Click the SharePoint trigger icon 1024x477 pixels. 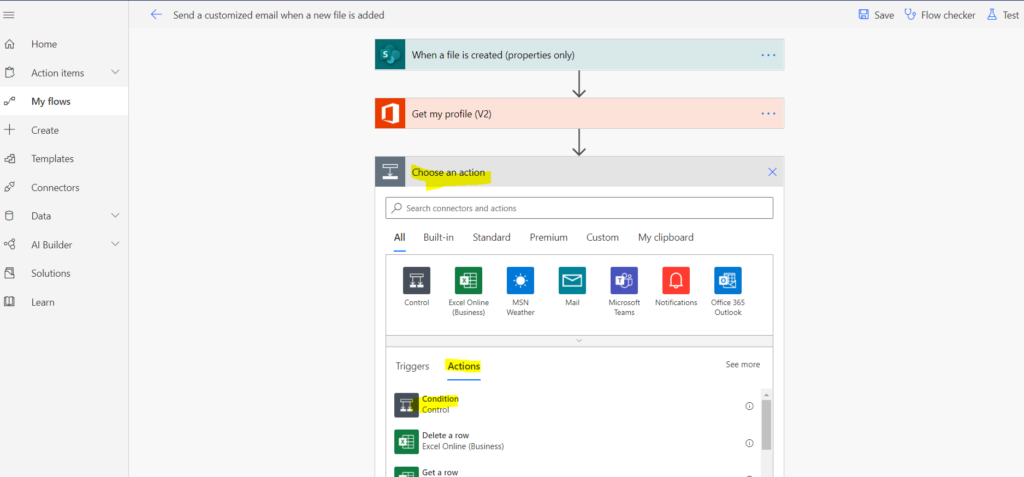pyautogui.click(x=390, y=55)
